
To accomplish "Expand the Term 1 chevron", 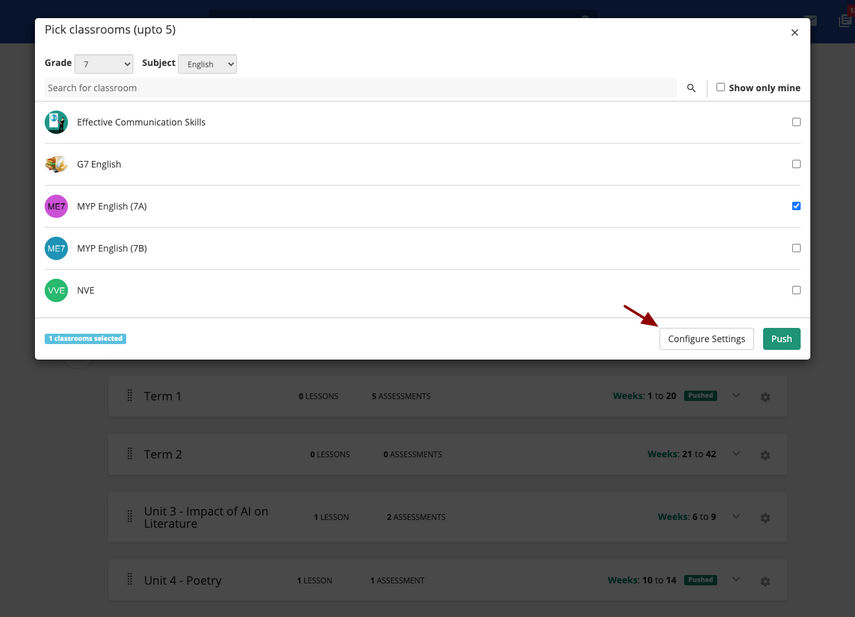I will [736, 396].
